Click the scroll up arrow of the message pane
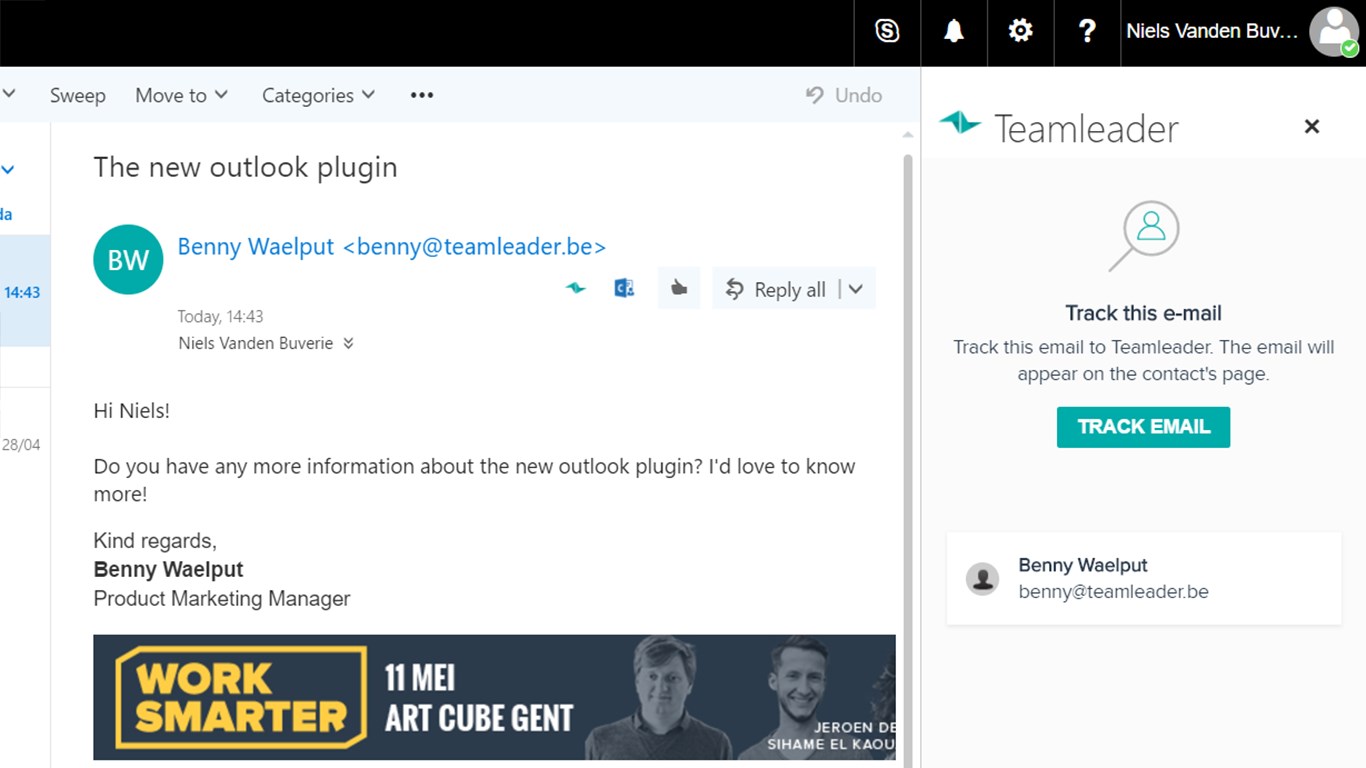This screenshot has height=768, width=1366. (908, 135)
